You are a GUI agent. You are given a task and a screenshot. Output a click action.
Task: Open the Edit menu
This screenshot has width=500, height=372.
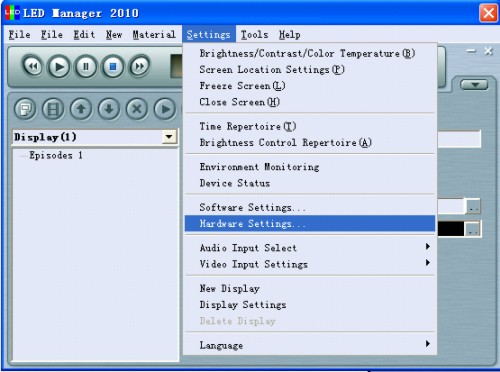(84, 34)
